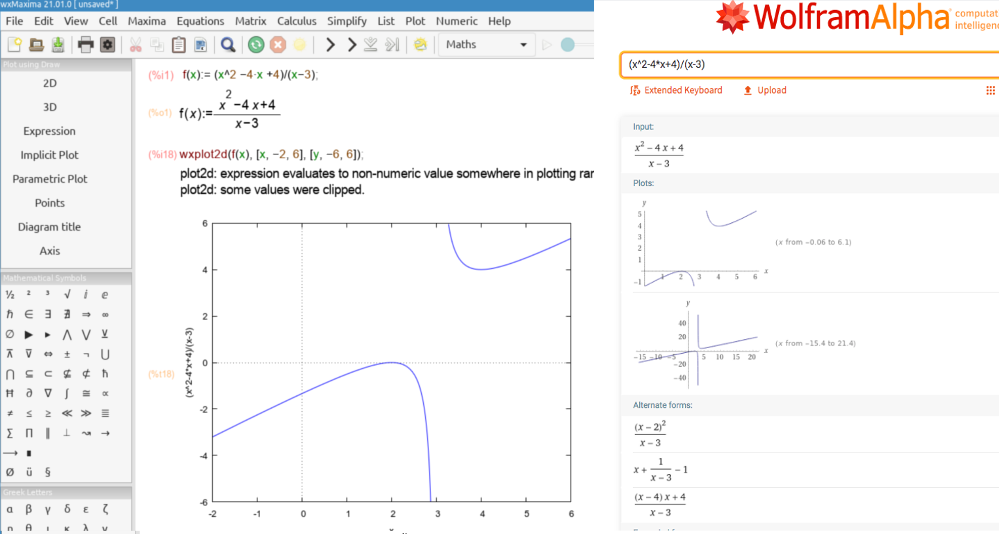The image size is (999, 534).
Task: Click the greyed animation play icon
Action: click(x=546, y=45)
